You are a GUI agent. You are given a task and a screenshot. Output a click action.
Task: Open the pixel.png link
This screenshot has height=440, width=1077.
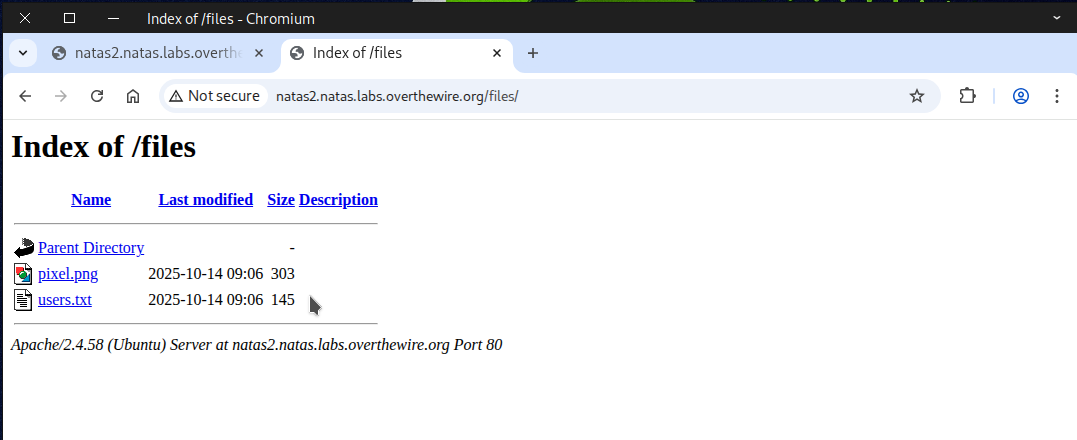point(68,274)
